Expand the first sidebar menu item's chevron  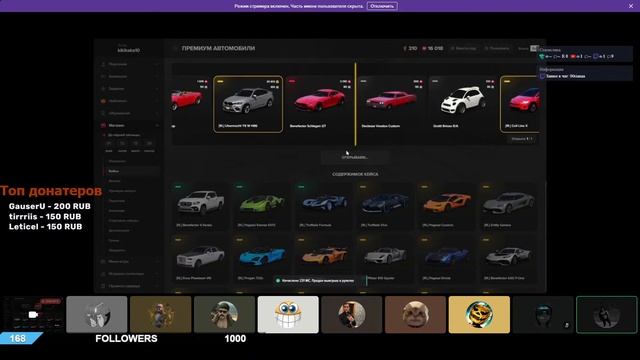point(157,64)
